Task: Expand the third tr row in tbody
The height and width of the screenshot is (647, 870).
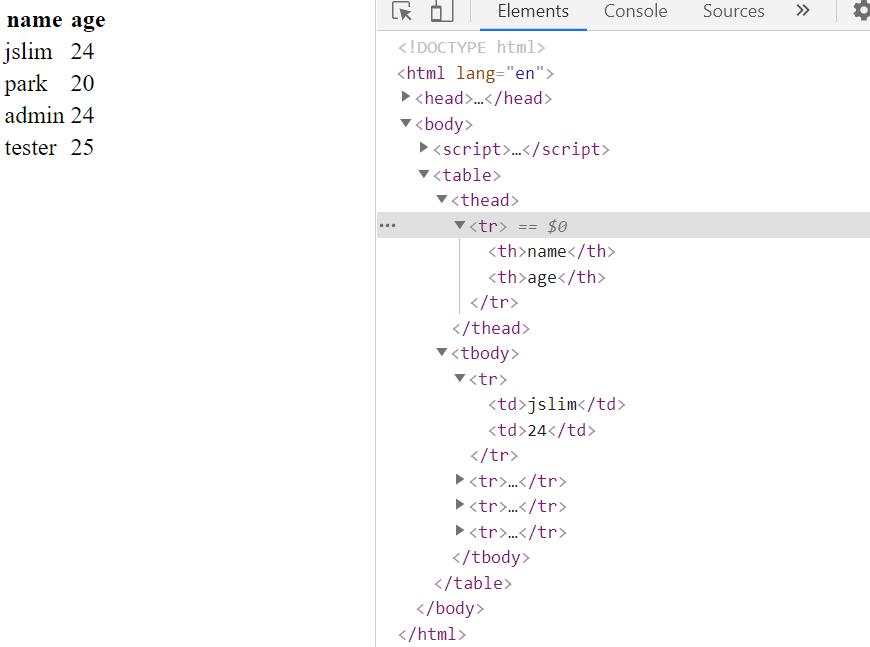Action: tap(459, 504)
